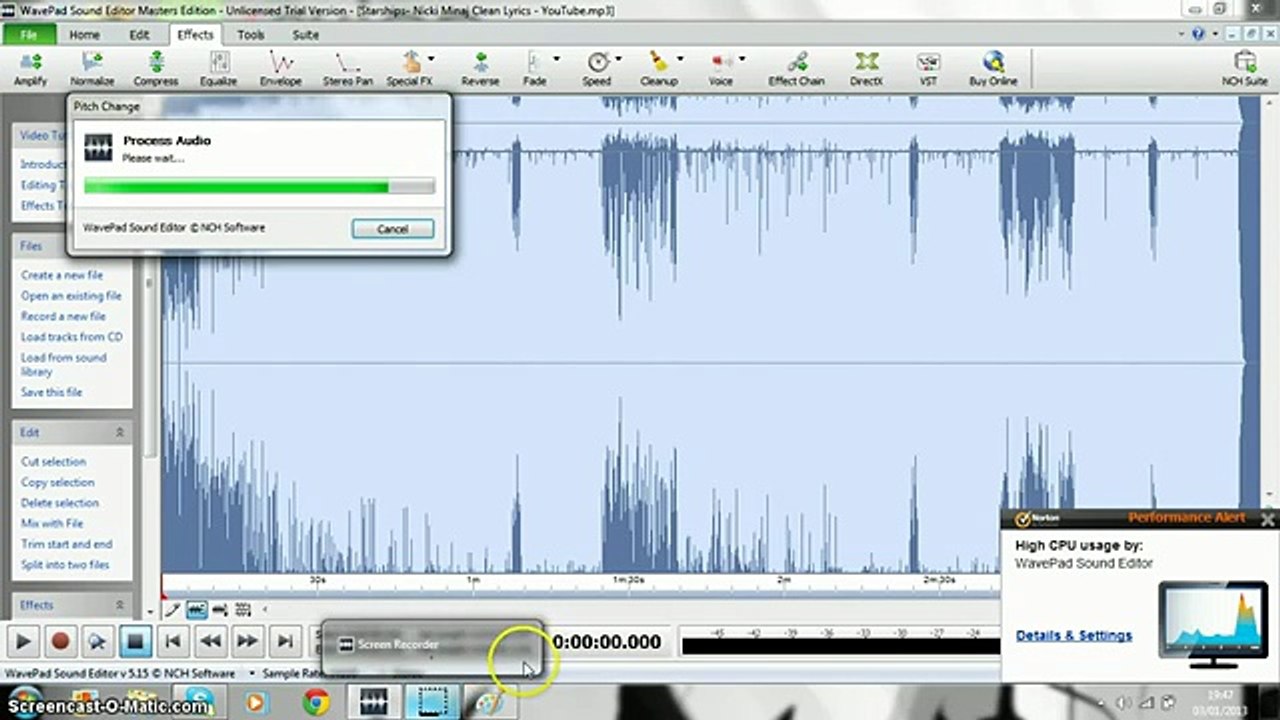Rewind the audio

(210, 641)
